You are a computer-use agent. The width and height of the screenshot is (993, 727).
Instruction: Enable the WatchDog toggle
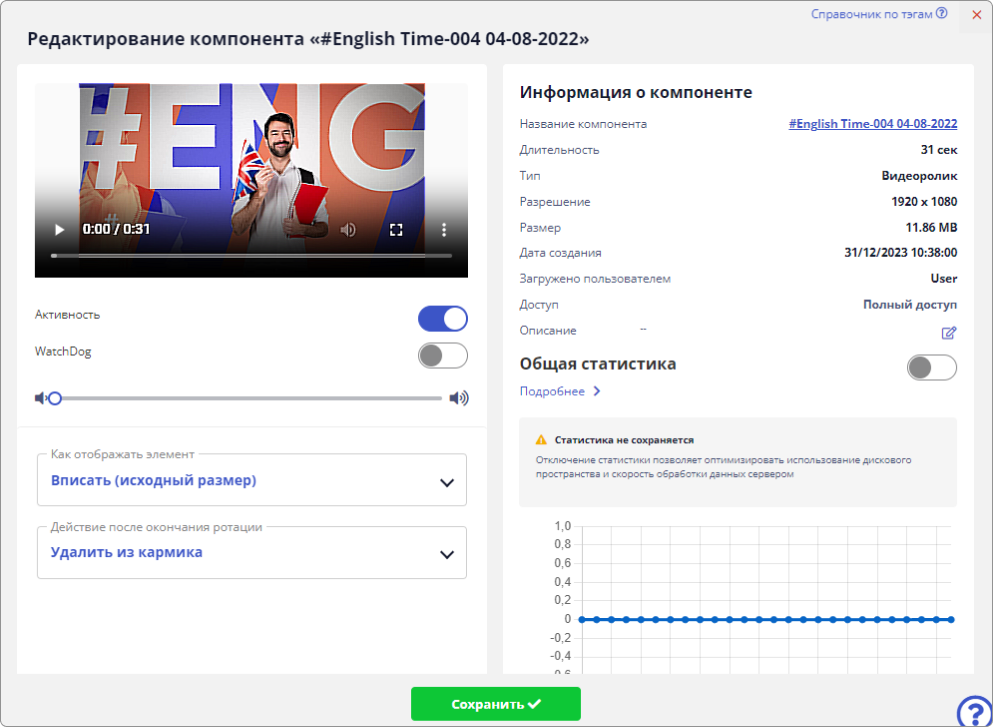442,355
